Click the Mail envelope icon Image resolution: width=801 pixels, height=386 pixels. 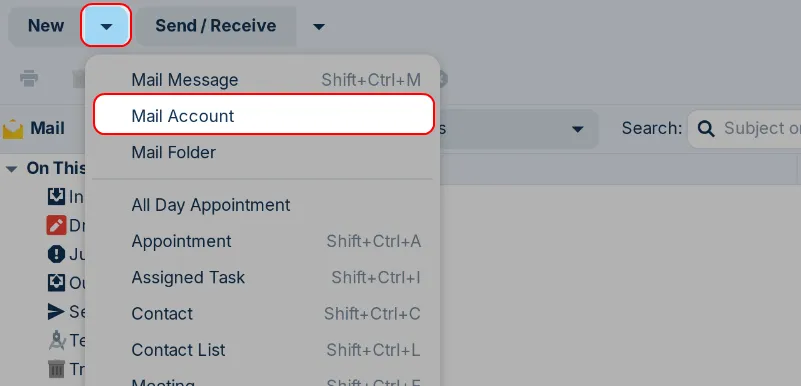click(13, 129)
